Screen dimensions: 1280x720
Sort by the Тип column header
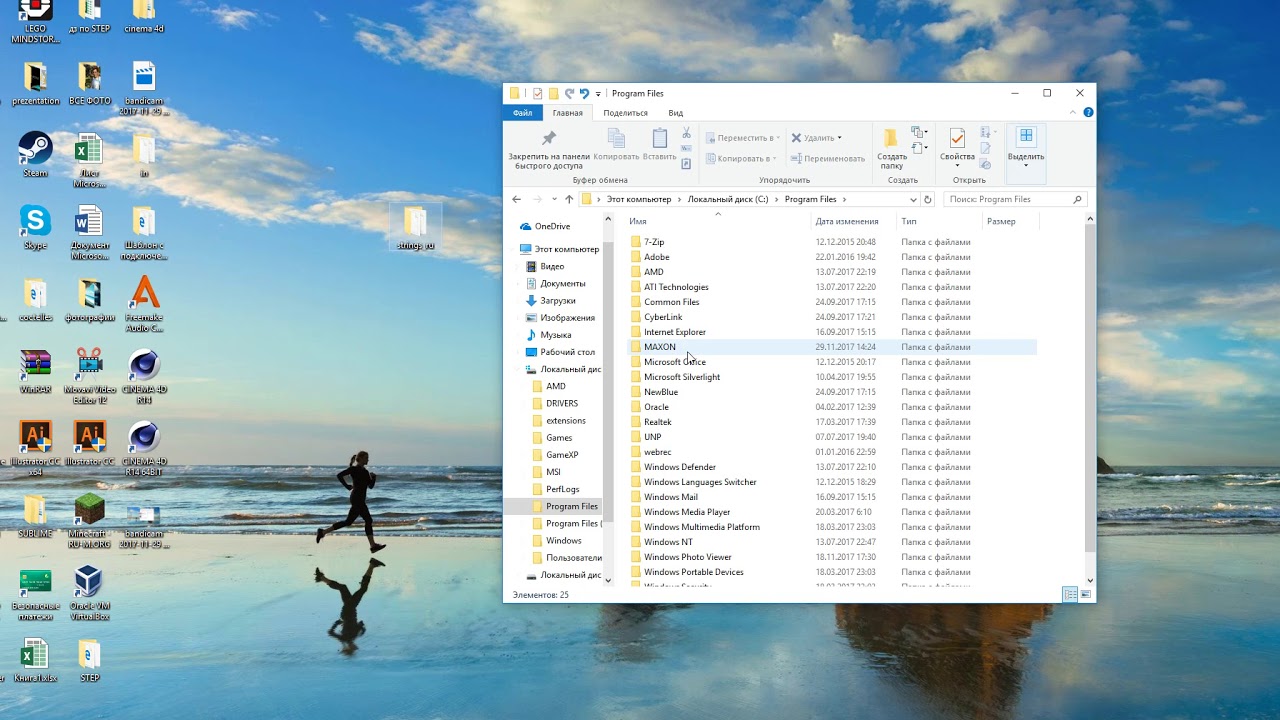[x=909, y=221]
